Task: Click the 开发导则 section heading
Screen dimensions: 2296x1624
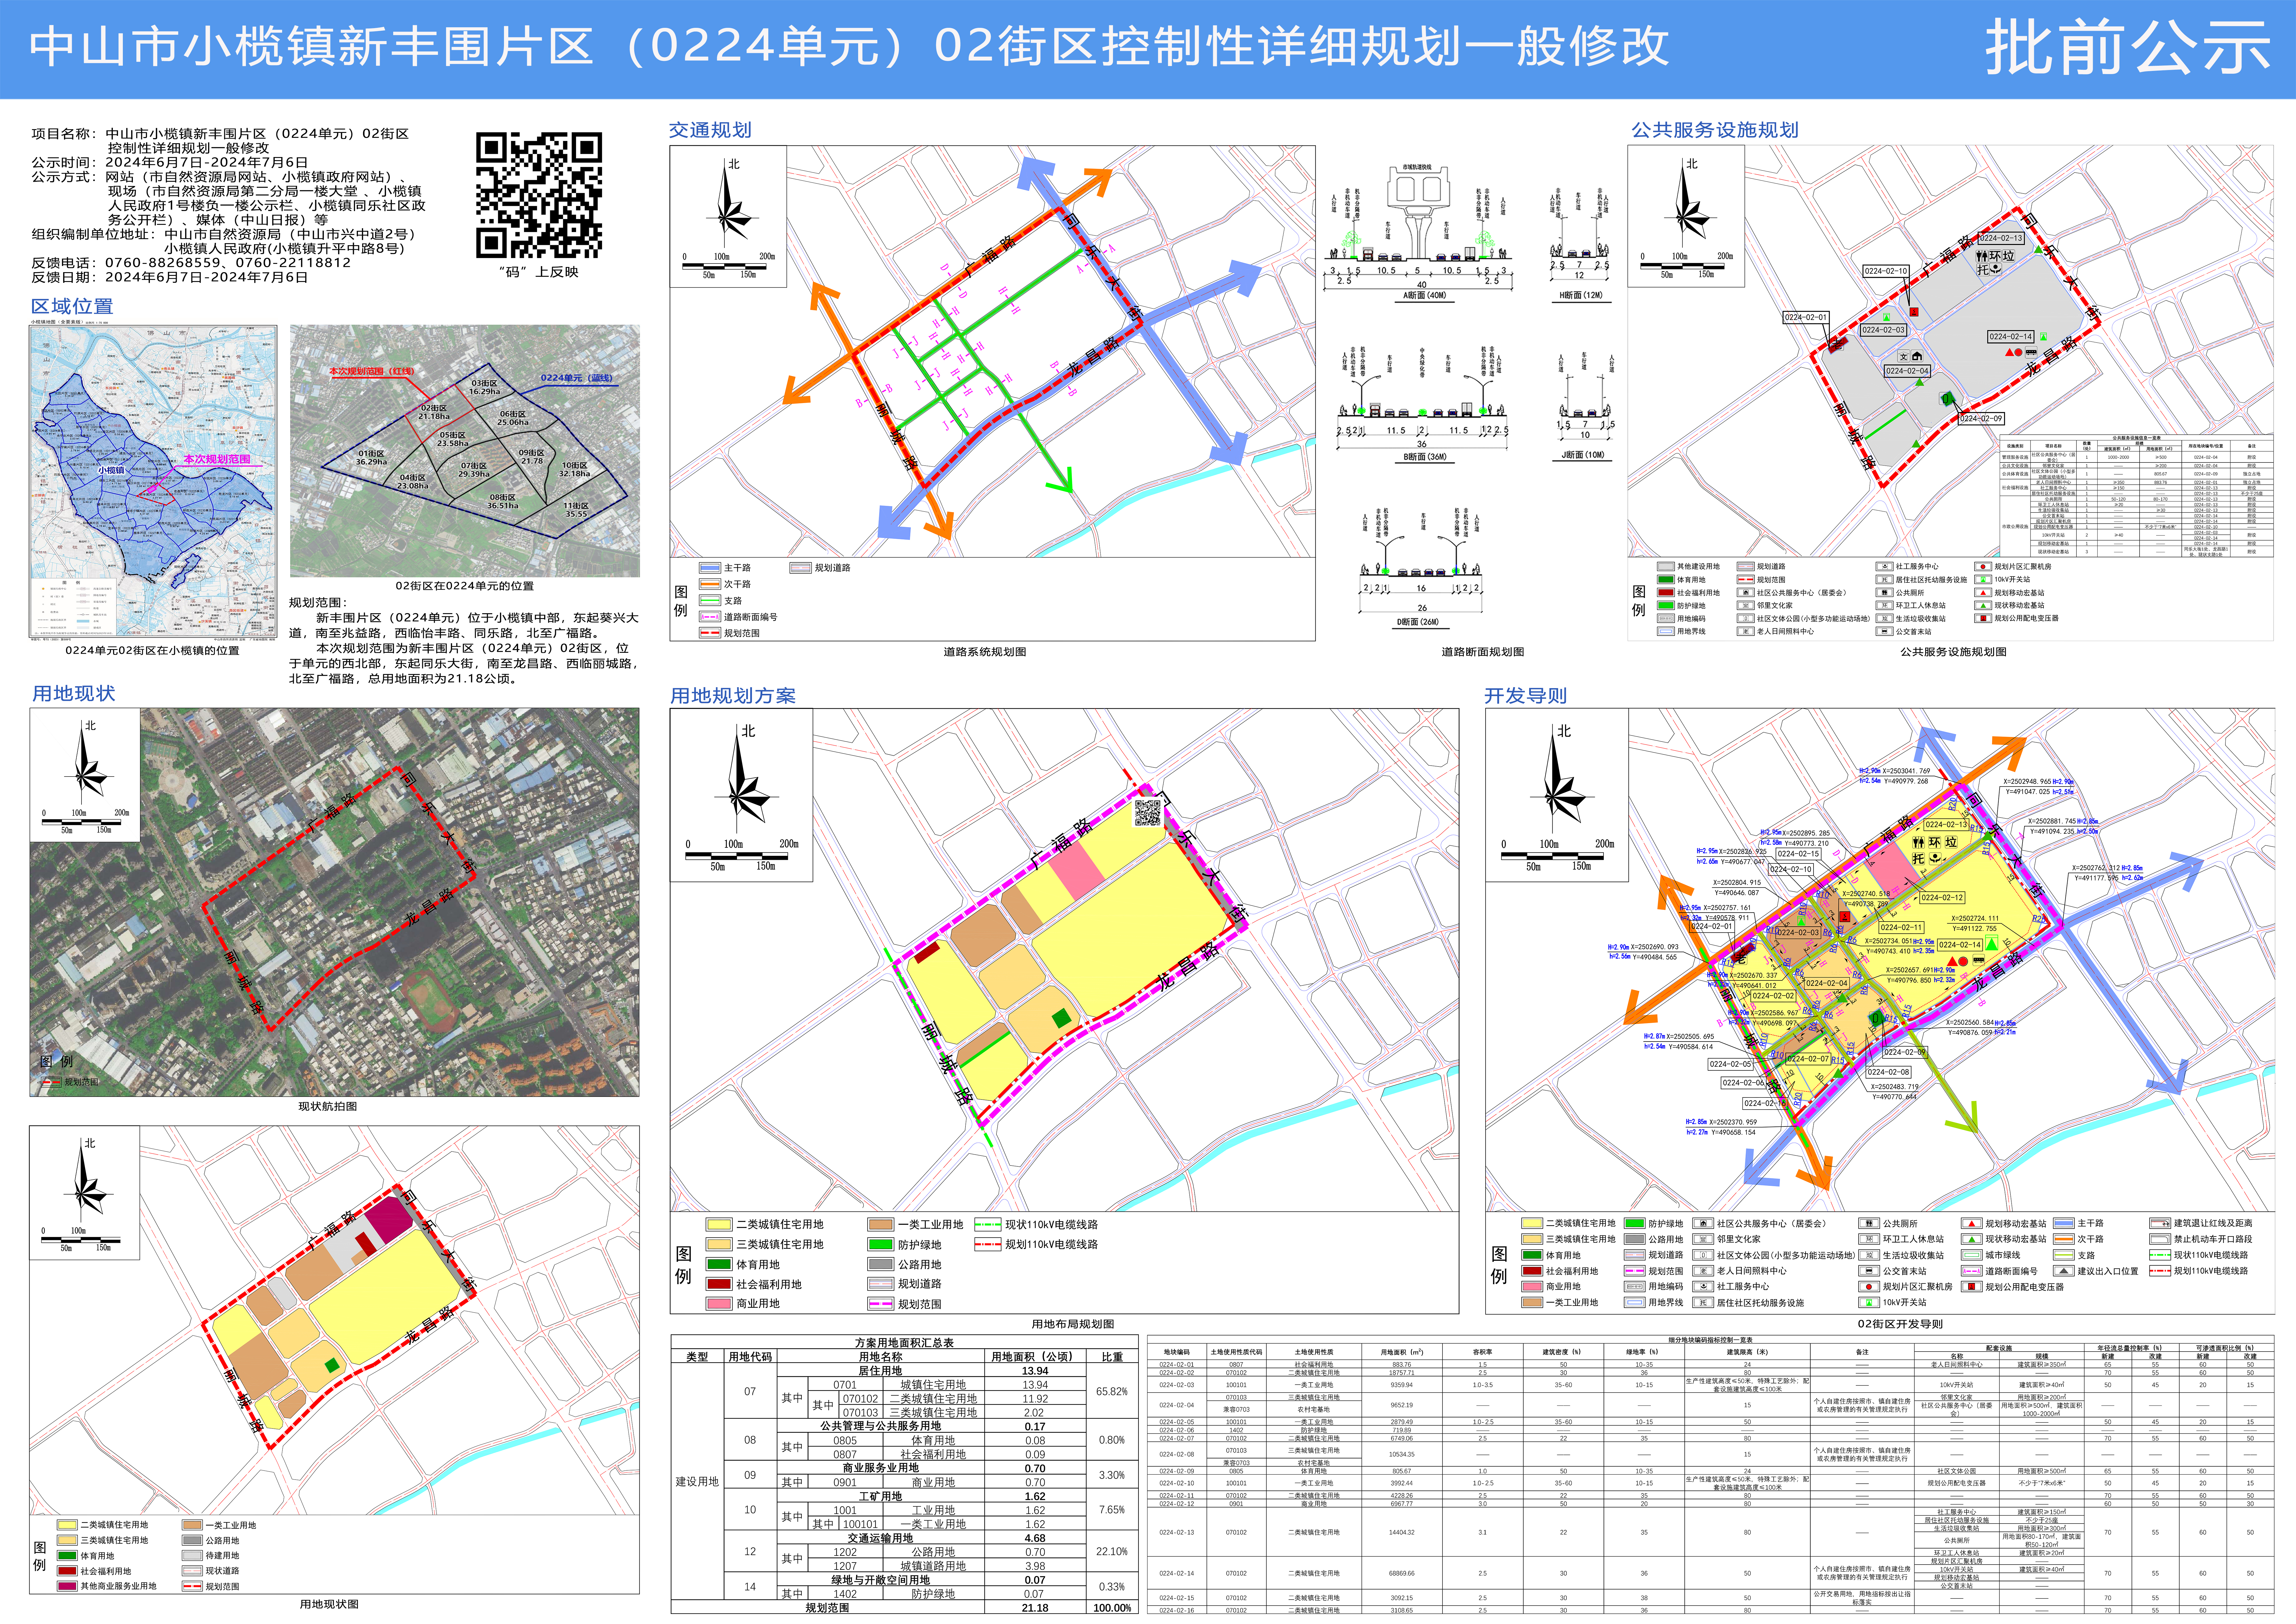Action: [1526, 696]
